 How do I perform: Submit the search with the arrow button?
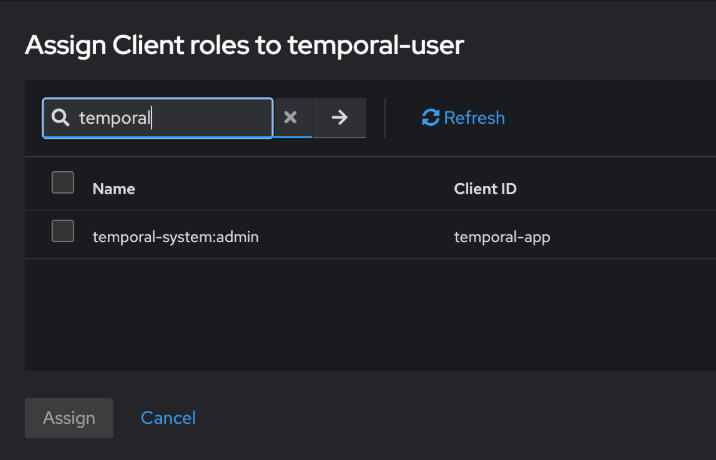[x=339, y=118]
